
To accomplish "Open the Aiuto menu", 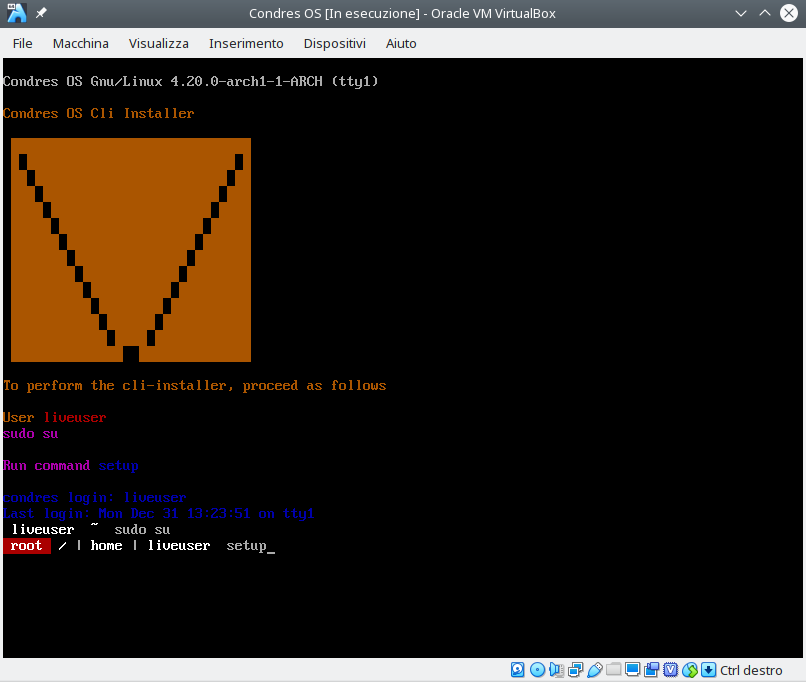I will click(x=401, y=43).
